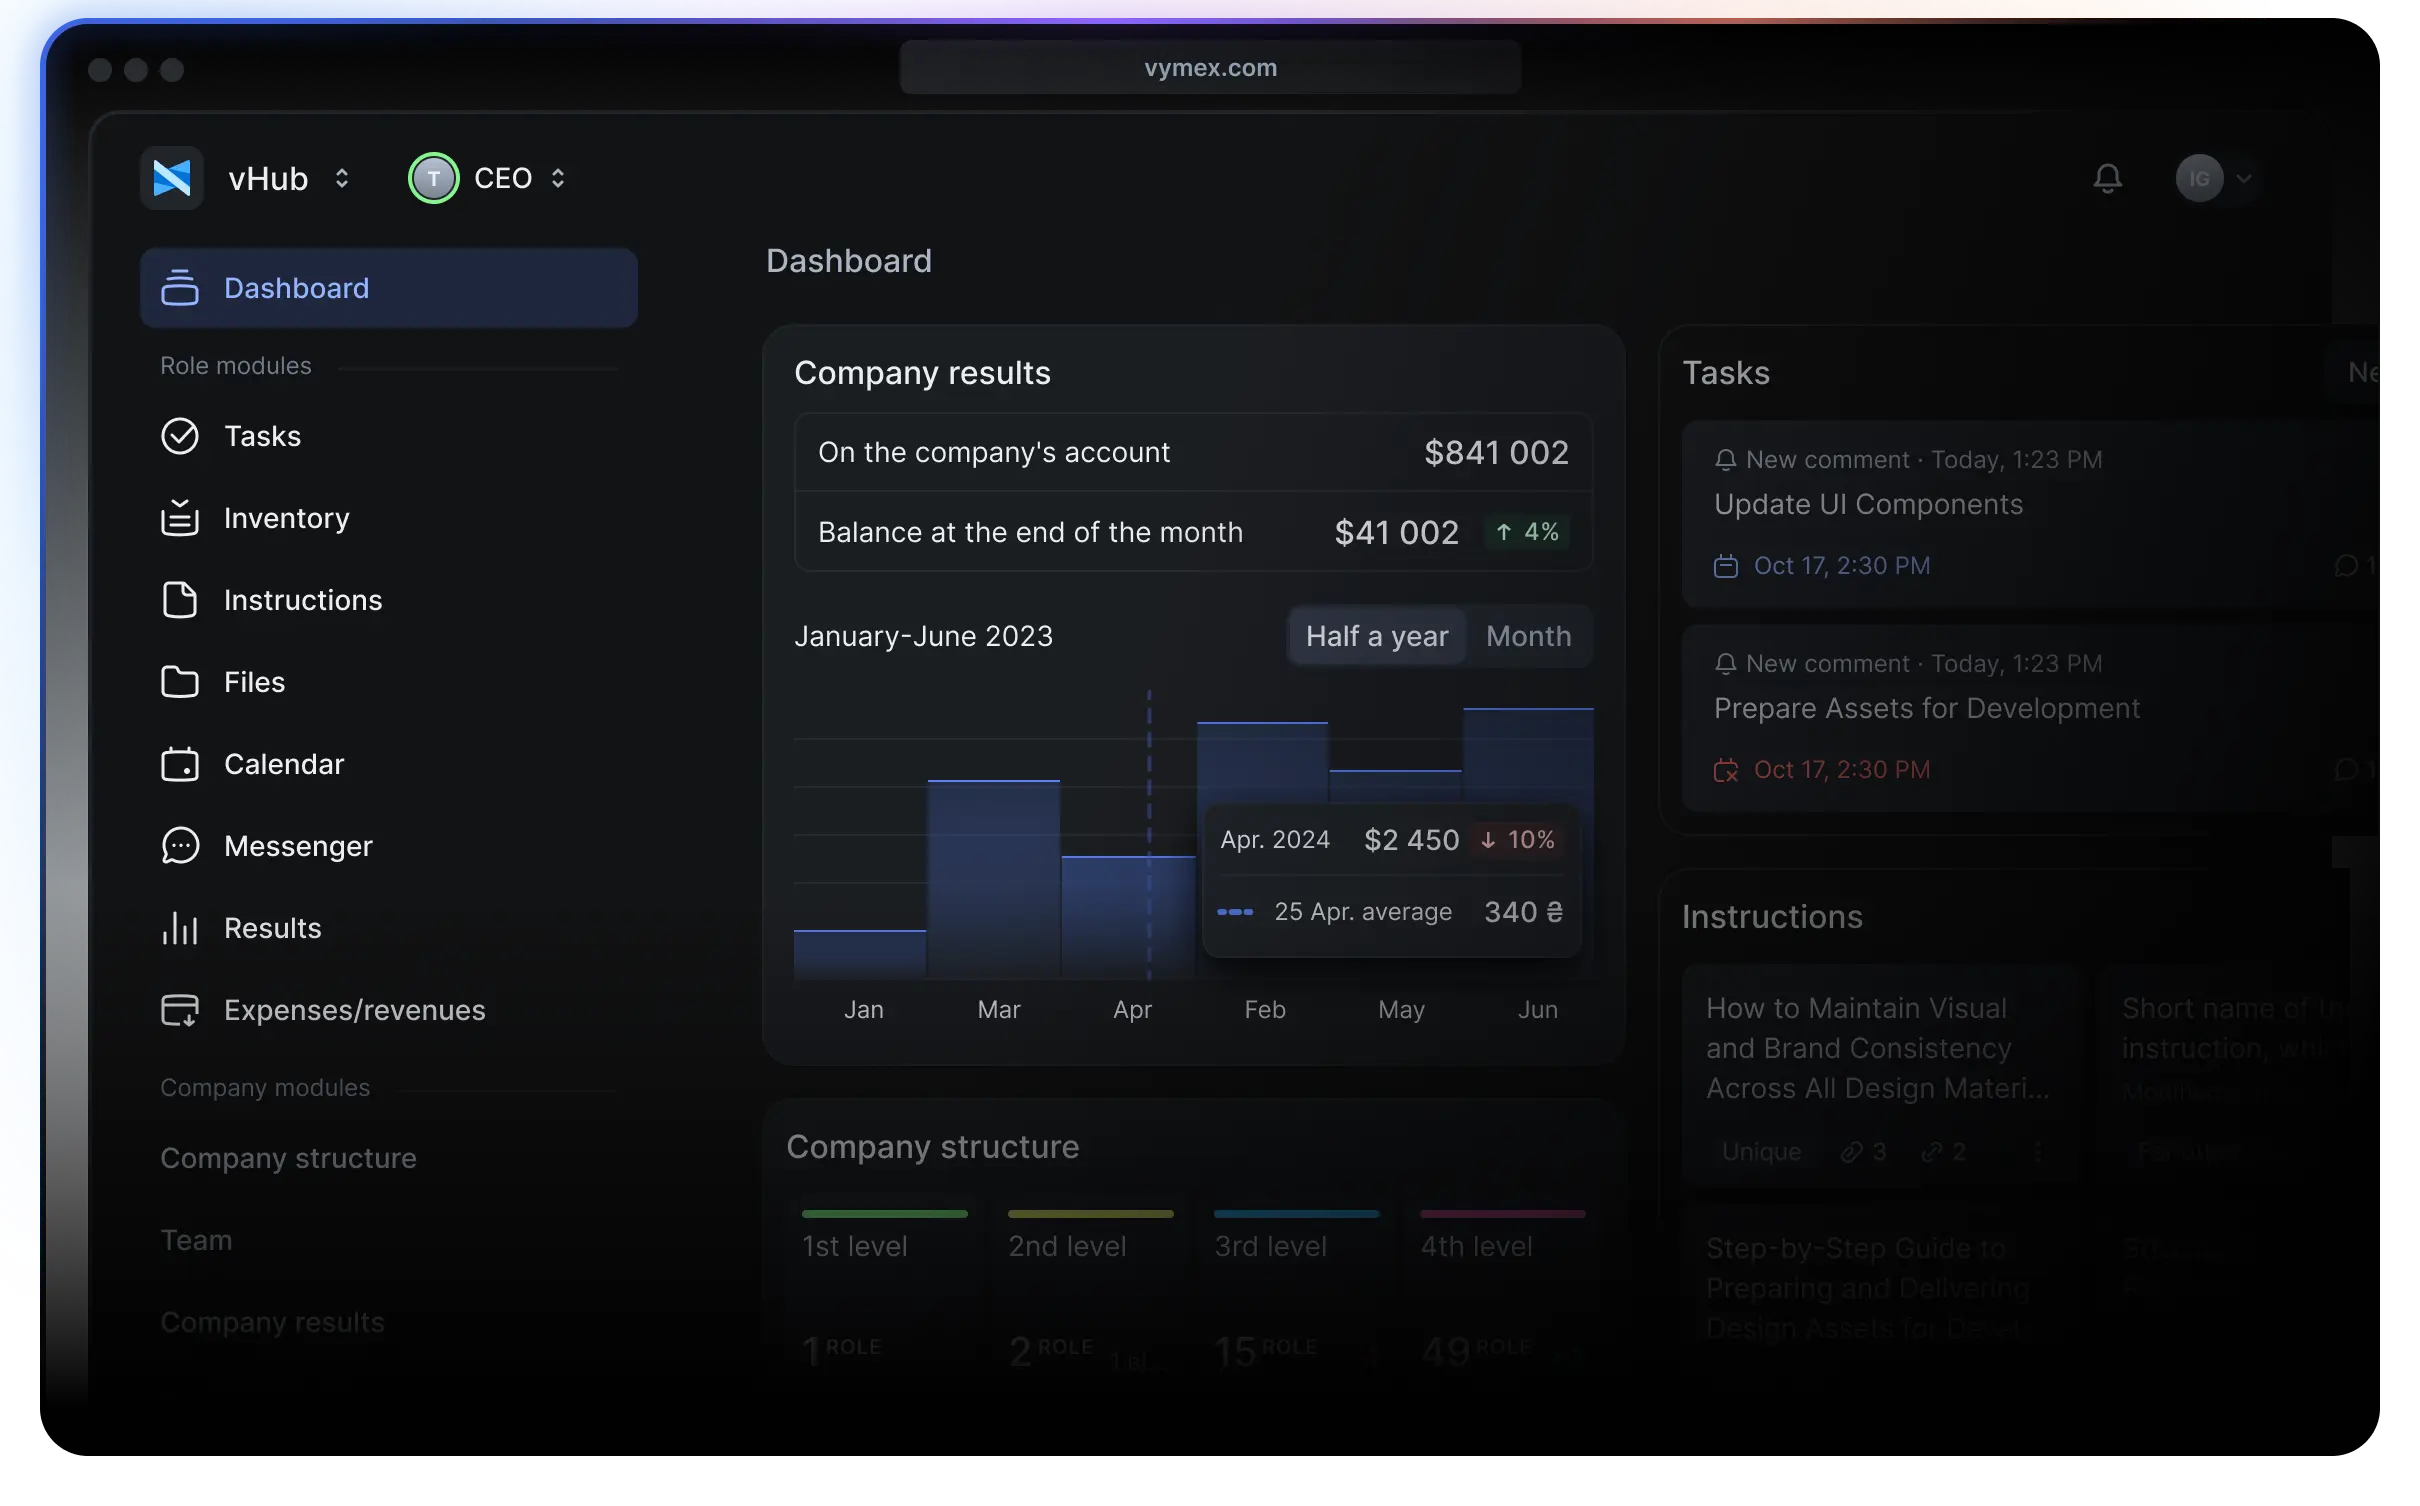
Task: Open Company structure in Company modules
Action: pos(288,1158)
